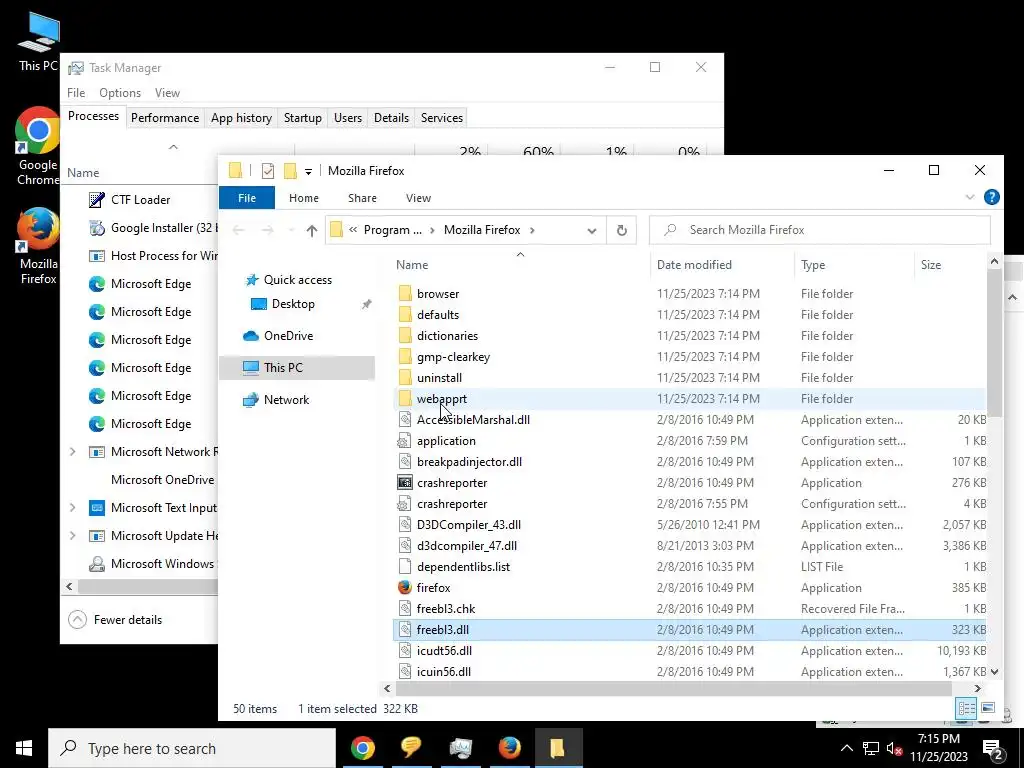The height and width of the screenshot is (768, 1024).
Task: Switch to the Startup tab
Action: point(302,118)
